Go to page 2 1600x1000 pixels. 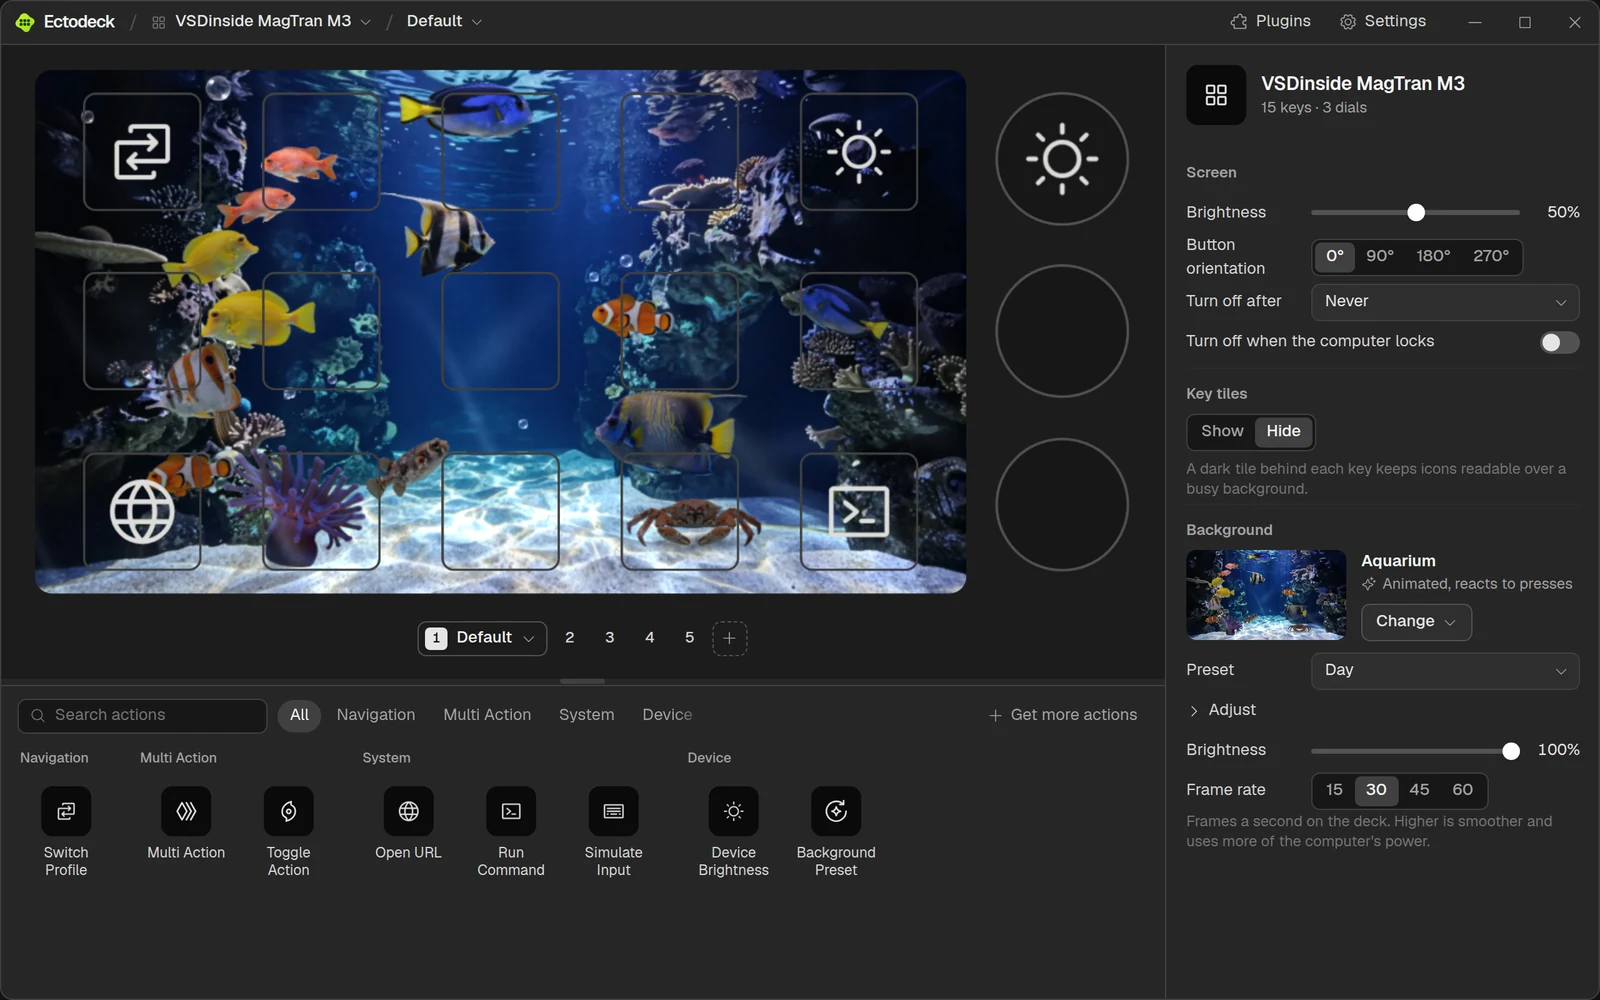pos(570,638)
